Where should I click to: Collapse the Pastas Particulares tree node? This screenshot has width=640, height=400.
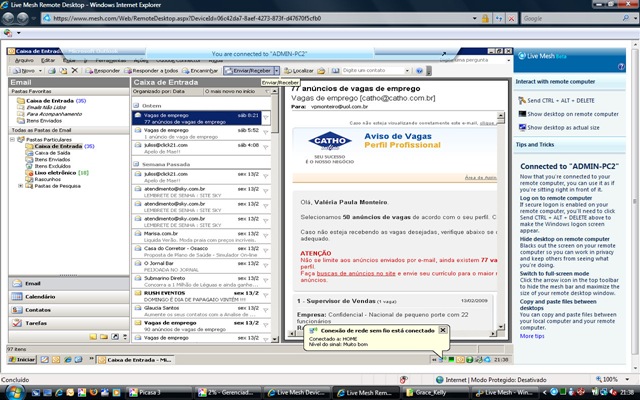click(x=13, y=139)
